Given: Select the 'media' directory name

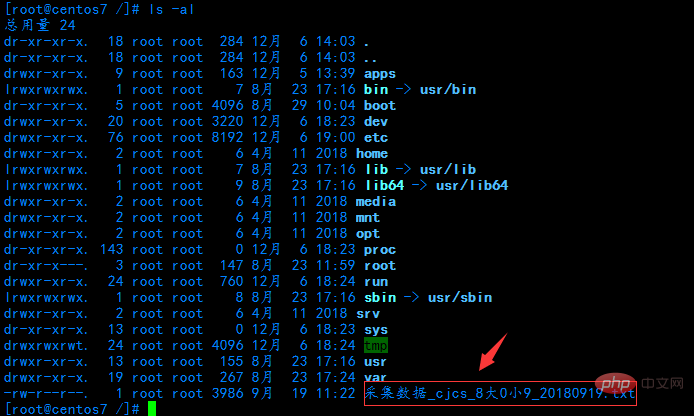Looking at the screenshot, I should point(376,201).
